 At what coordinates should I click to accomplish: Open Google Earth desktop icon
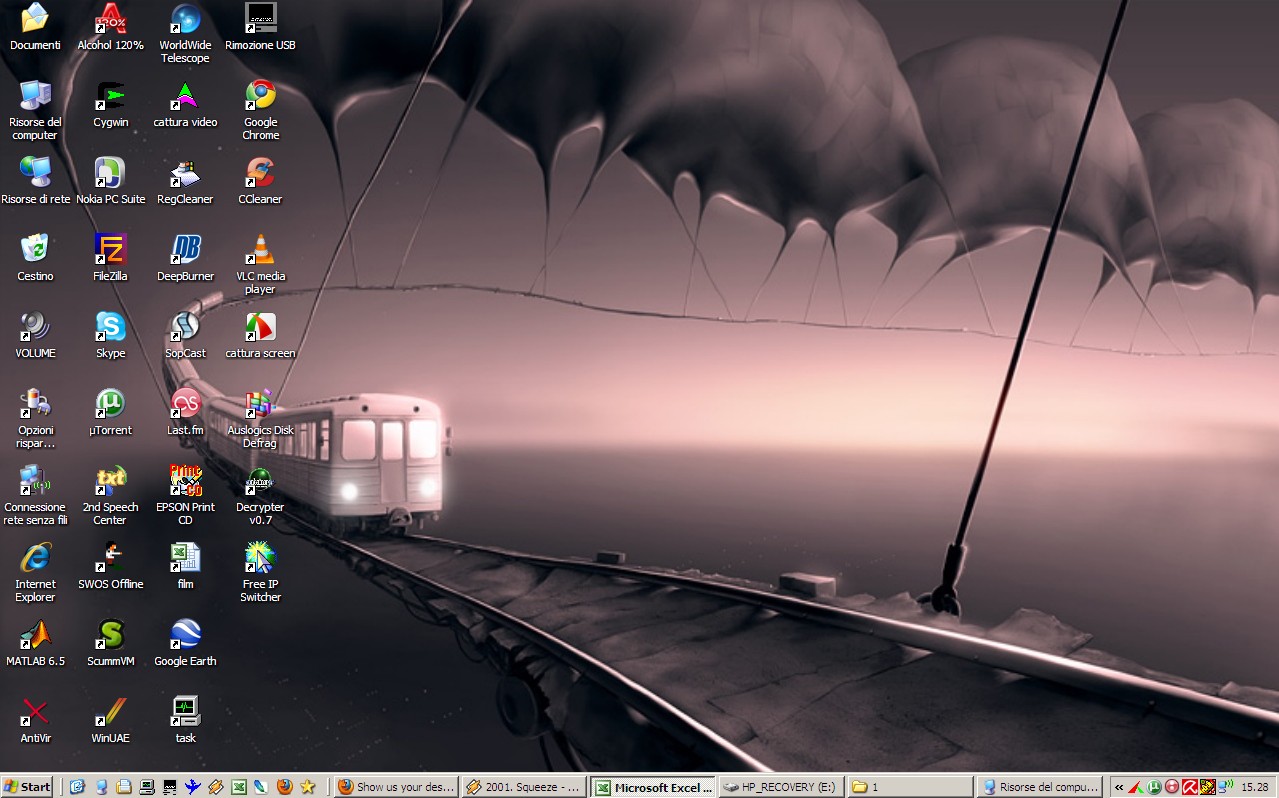coord(185,635)
